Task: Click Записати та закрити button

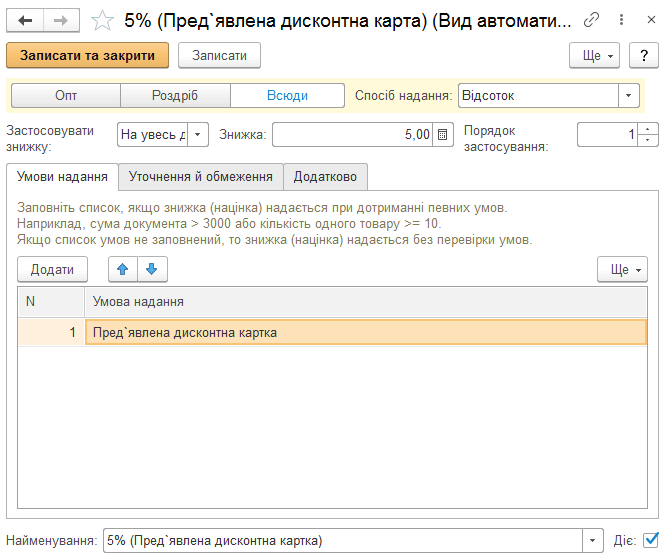Action: click(87, 55)
